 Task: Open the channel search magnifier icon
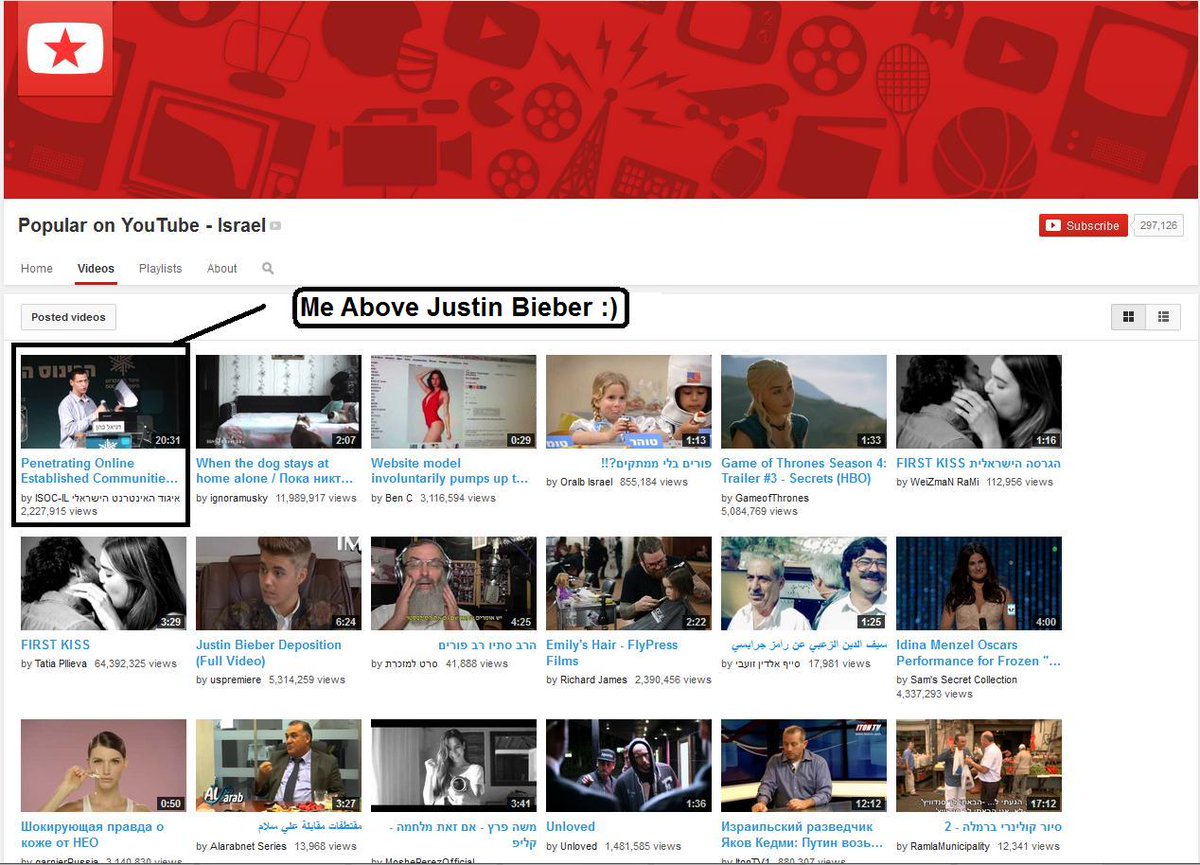(x=268, y=268)
